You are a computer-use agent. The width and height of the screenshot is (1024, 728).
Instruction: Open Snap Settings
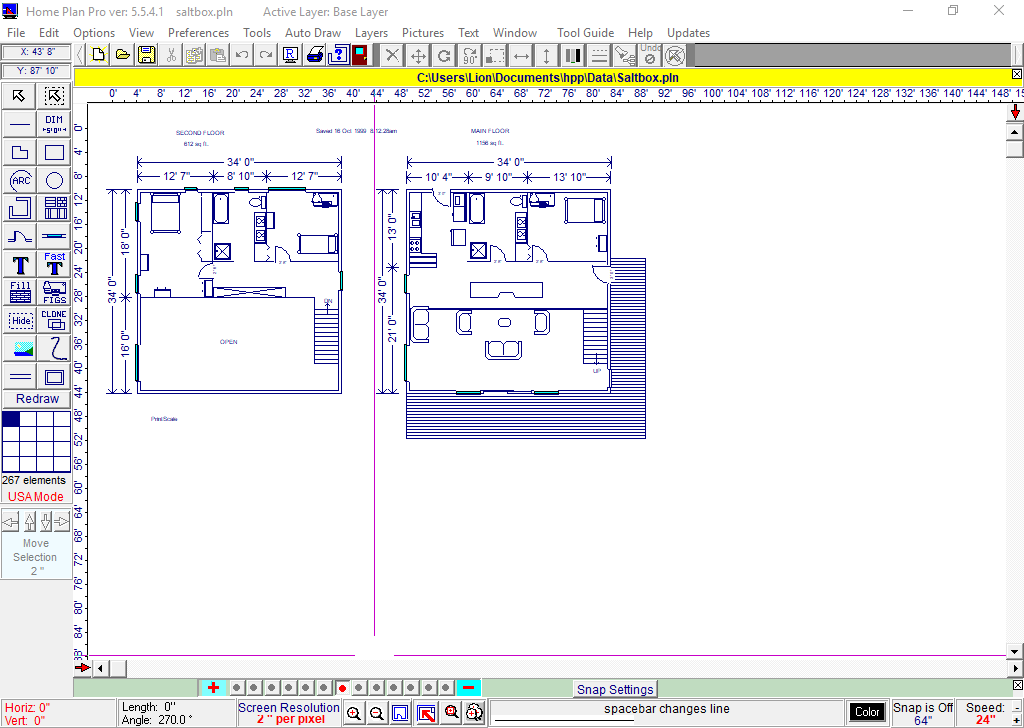615,689
